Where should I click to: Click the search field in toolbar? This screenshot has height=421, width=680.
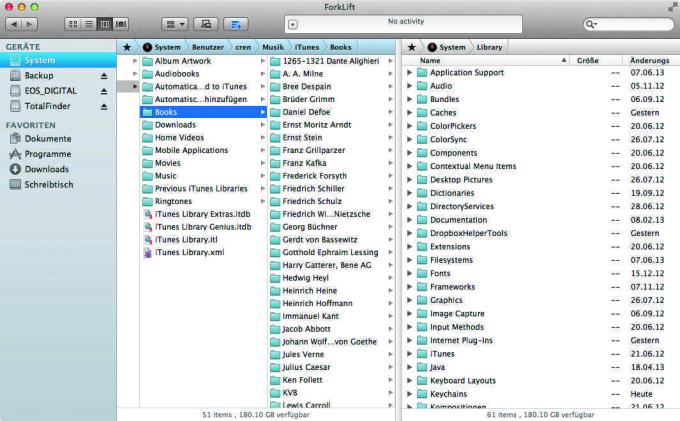point(628,24)
